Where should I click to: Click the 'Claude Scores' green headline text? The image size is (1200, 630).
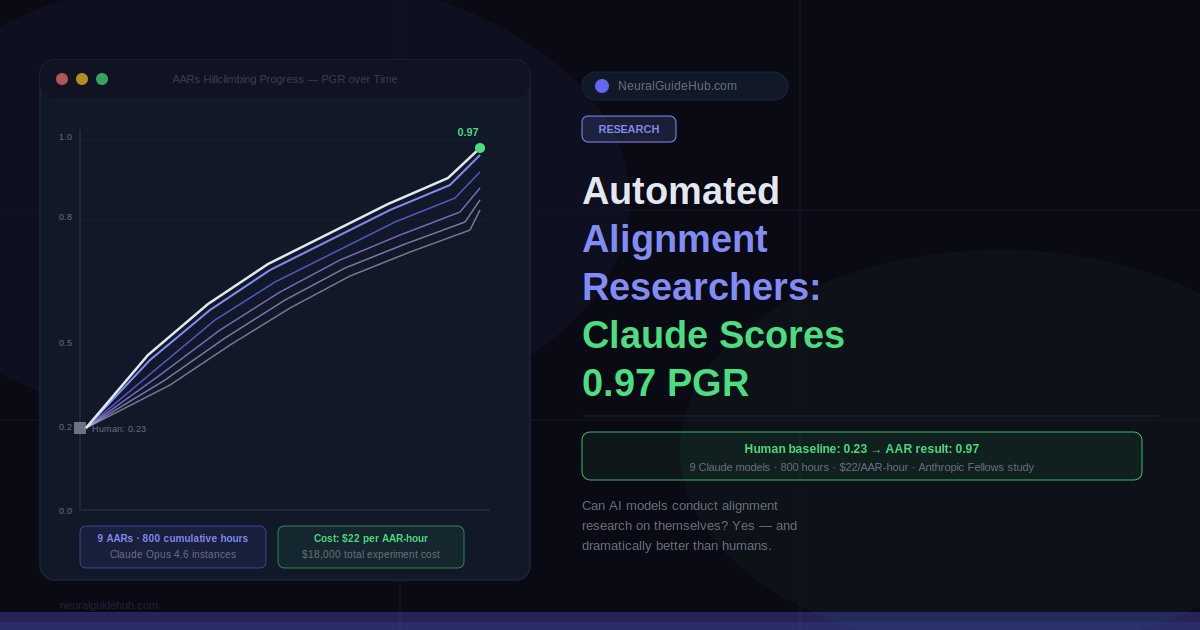pos(713,335)
